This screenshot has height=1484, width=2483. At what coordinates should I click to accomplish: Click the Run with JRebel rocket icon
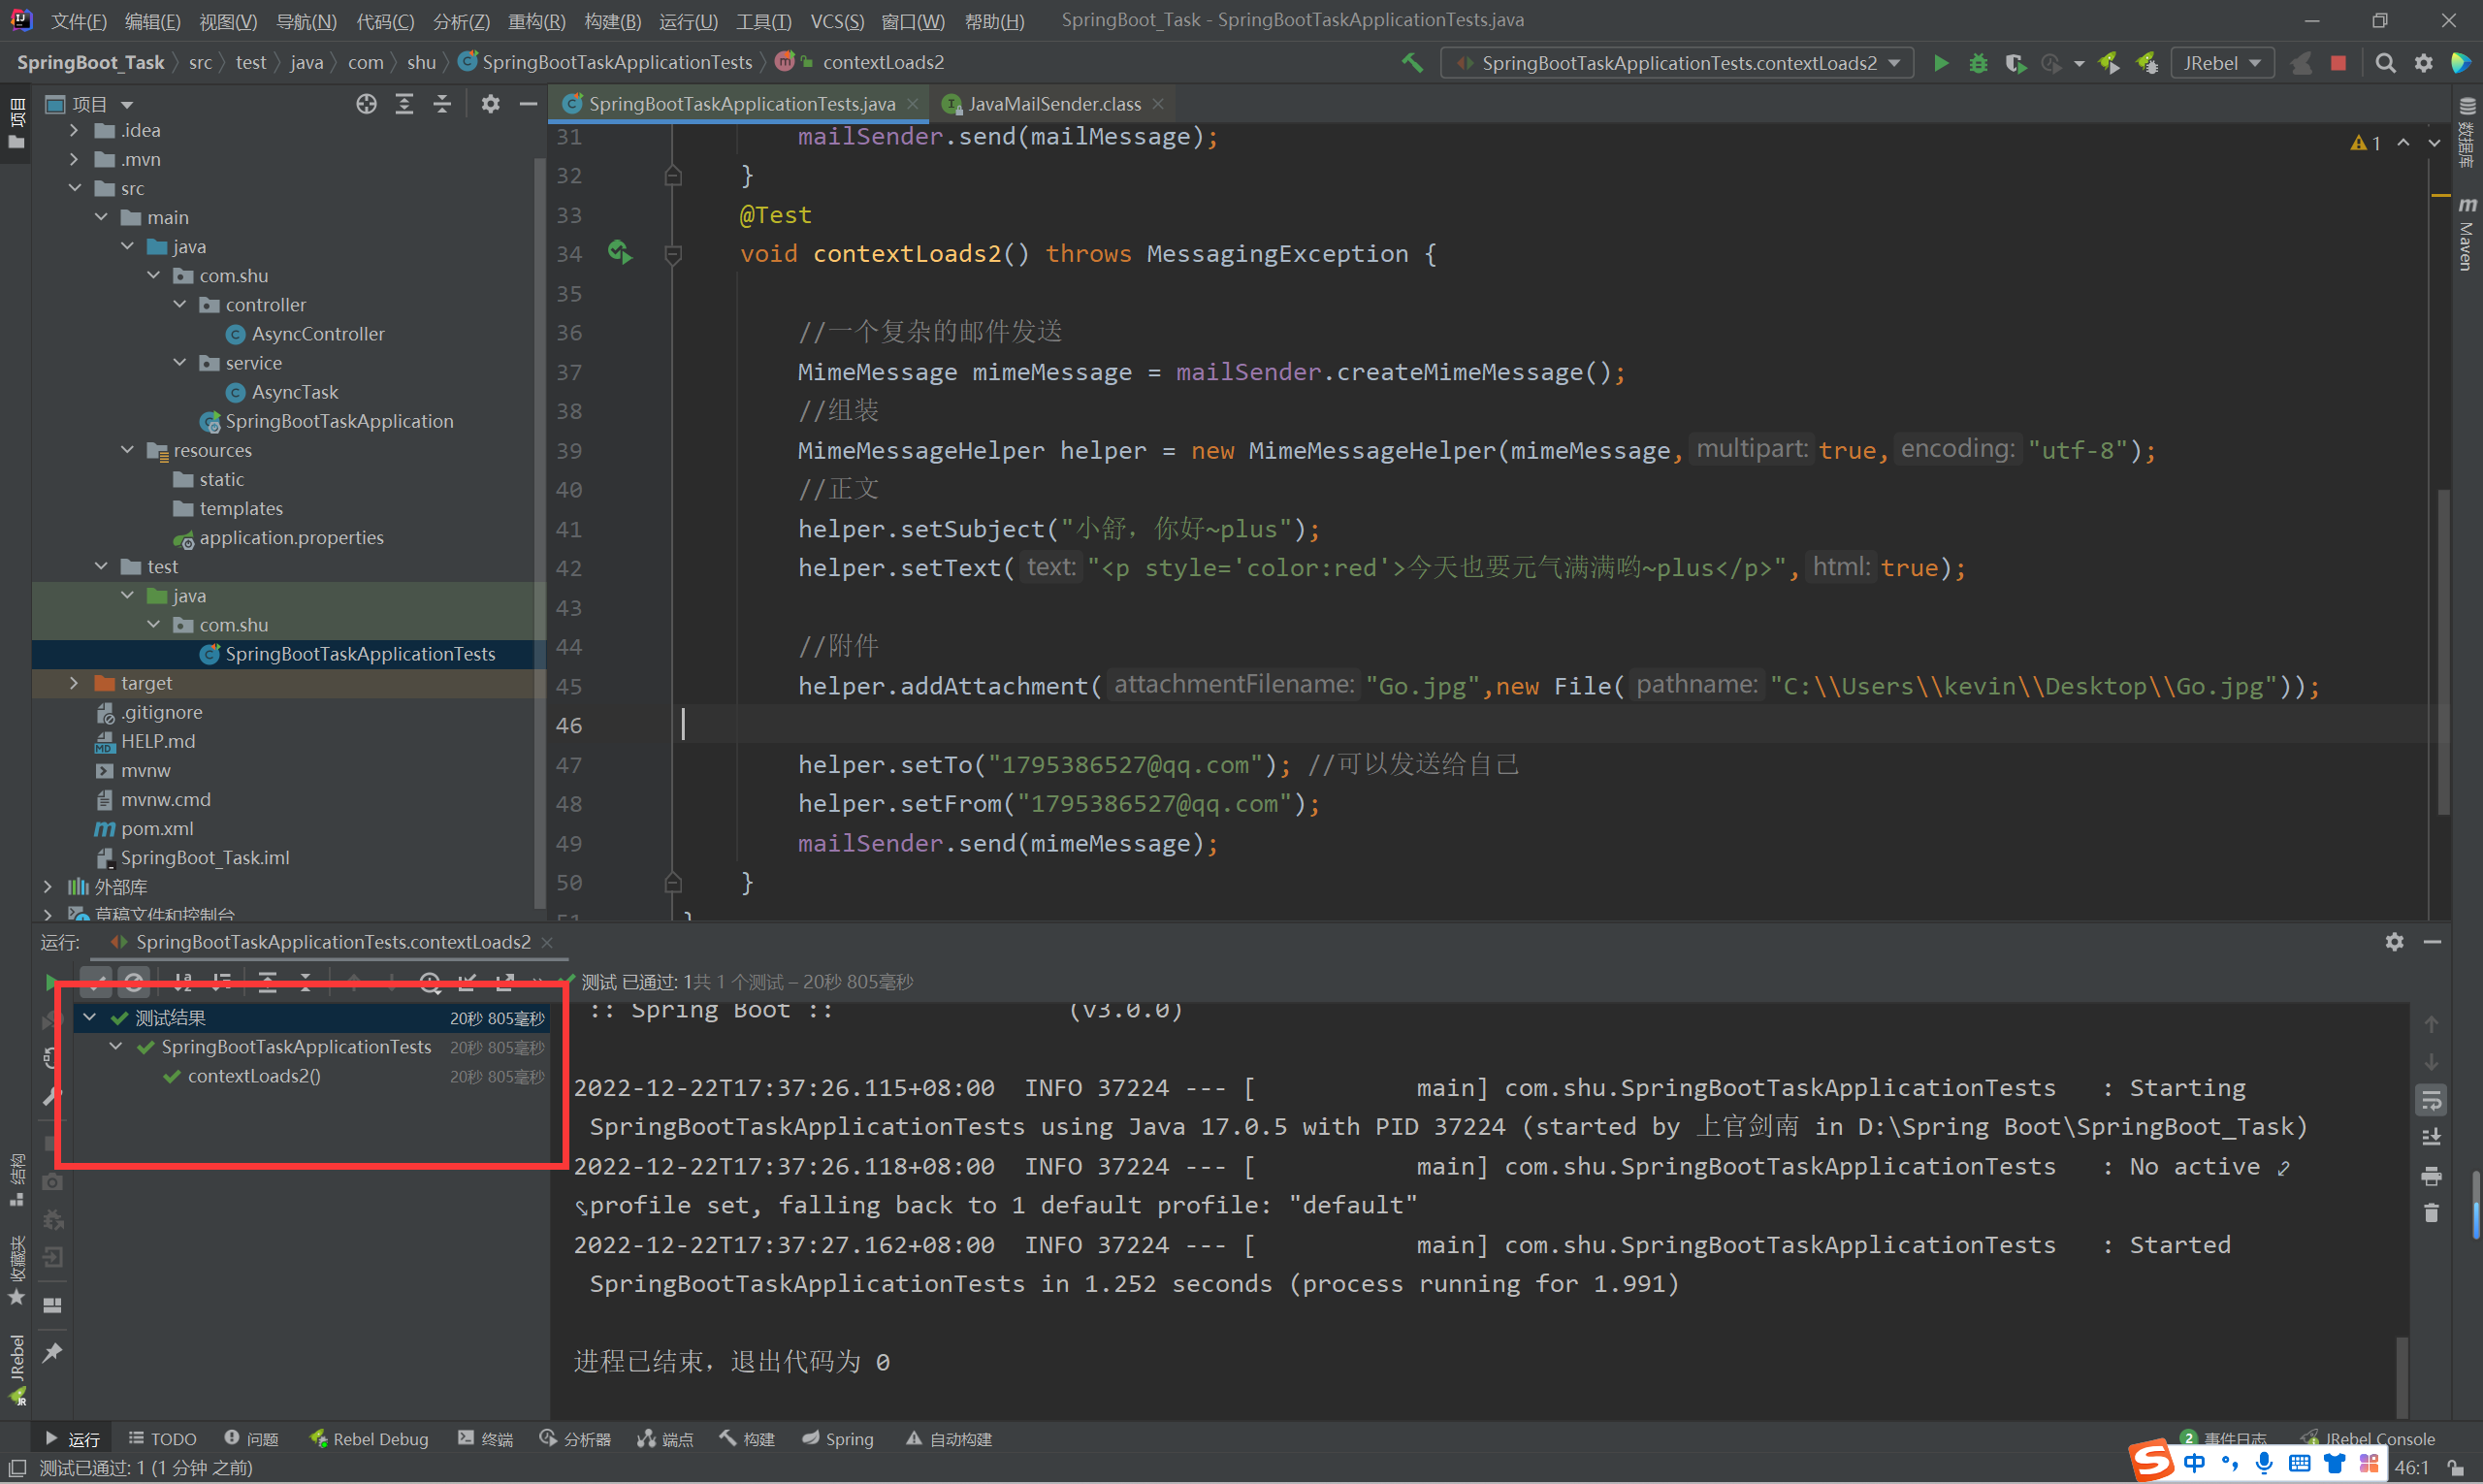2109,63
